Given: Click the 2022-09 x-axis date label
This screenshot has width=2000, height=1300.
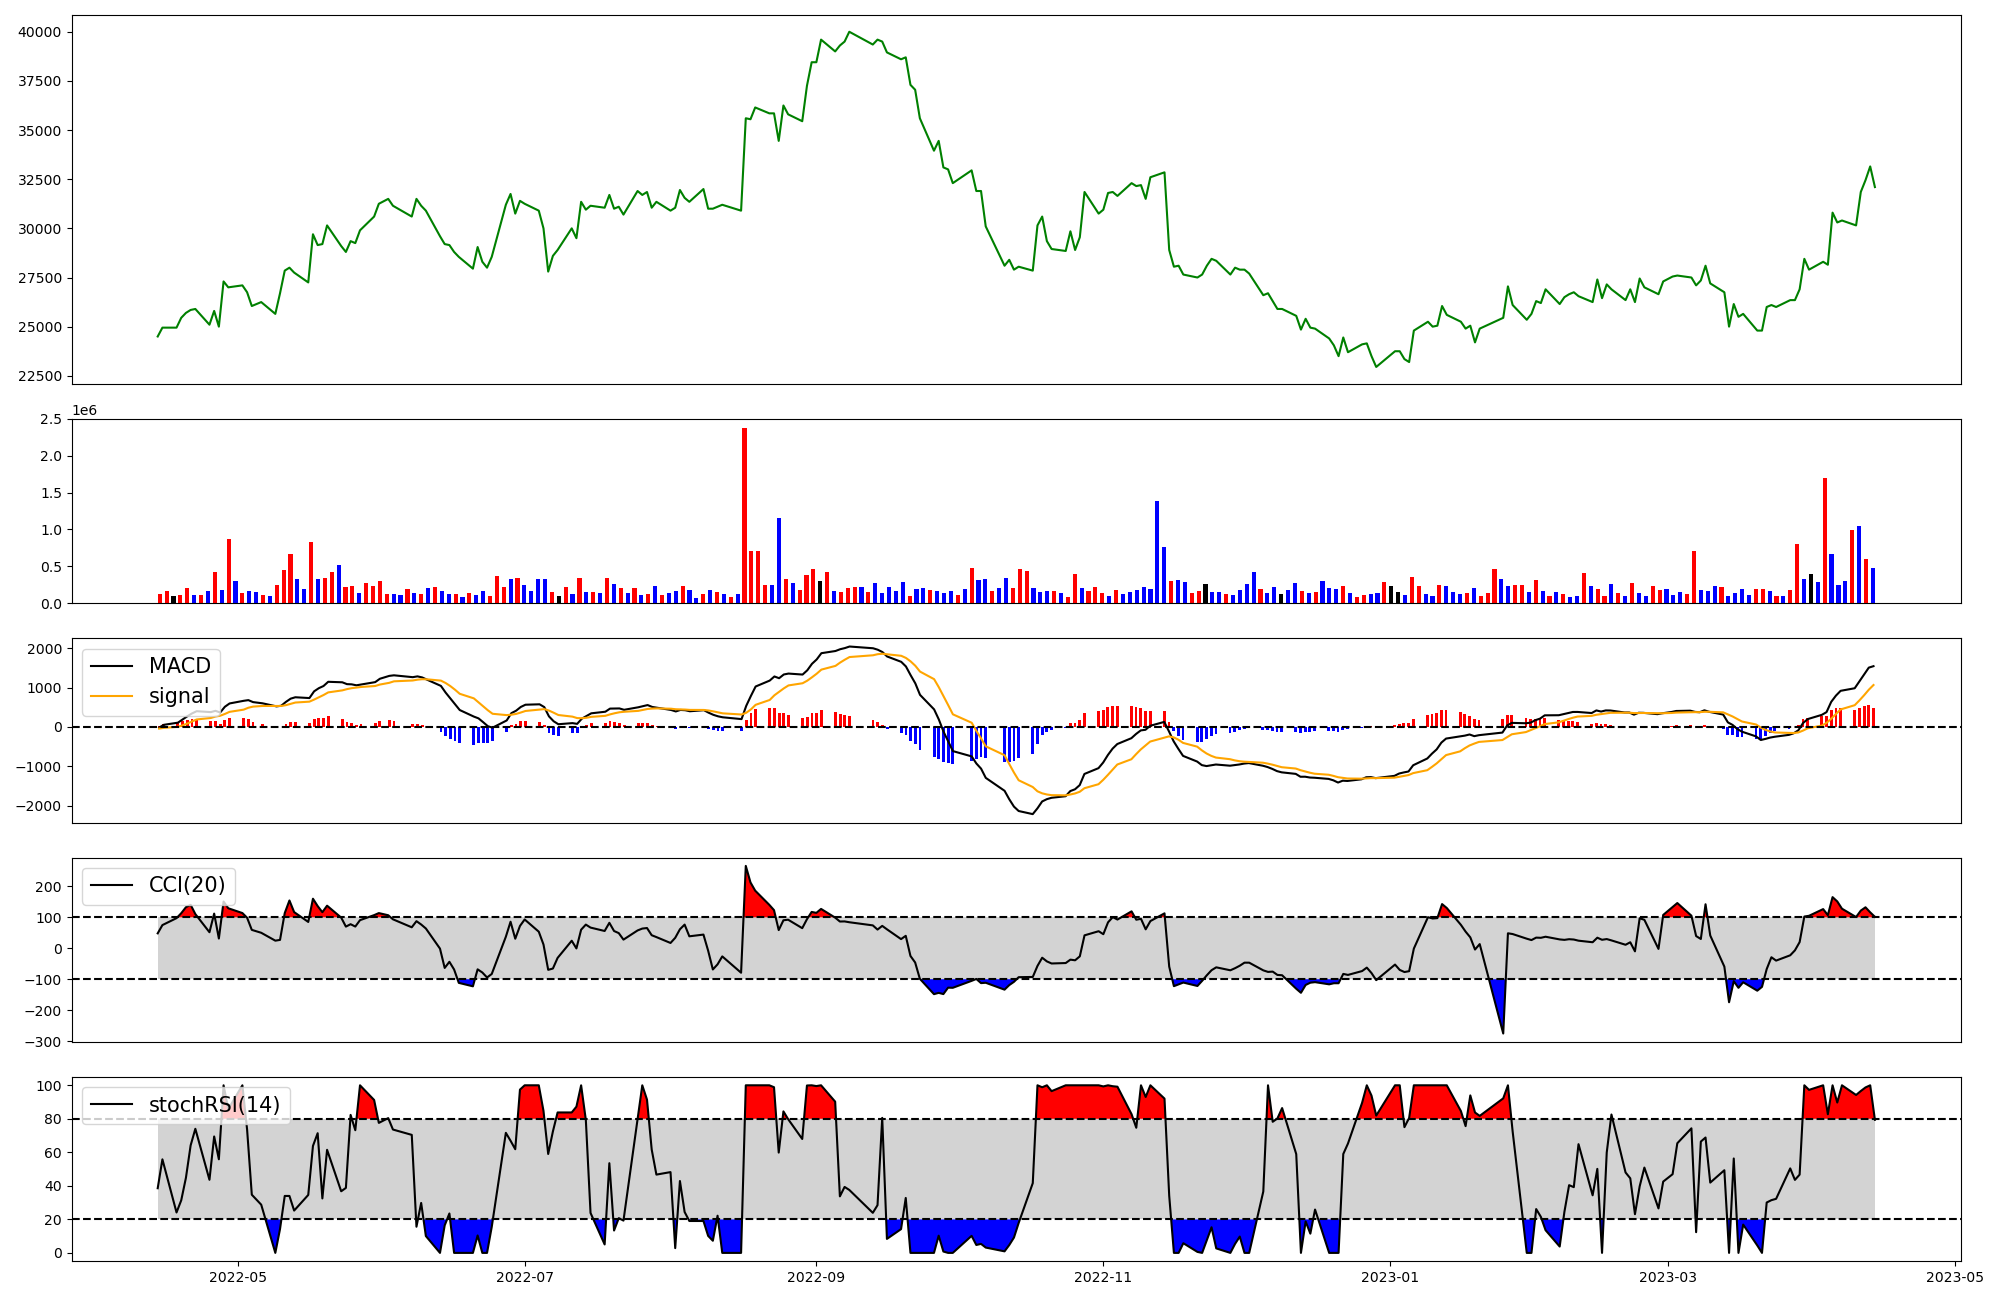Looking at the screenshot, I should pos(816,1277).
